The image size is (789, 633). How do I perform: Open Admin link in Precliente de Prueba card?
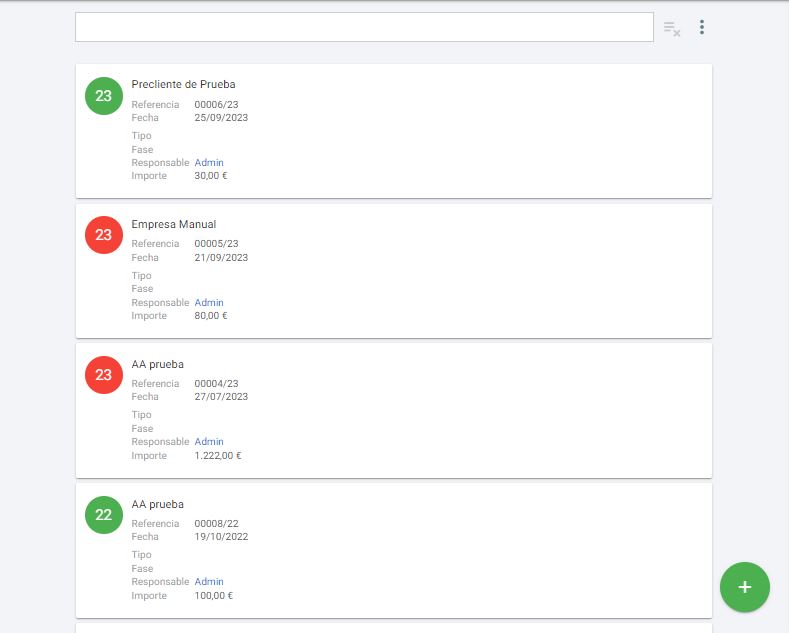point(209,163)
